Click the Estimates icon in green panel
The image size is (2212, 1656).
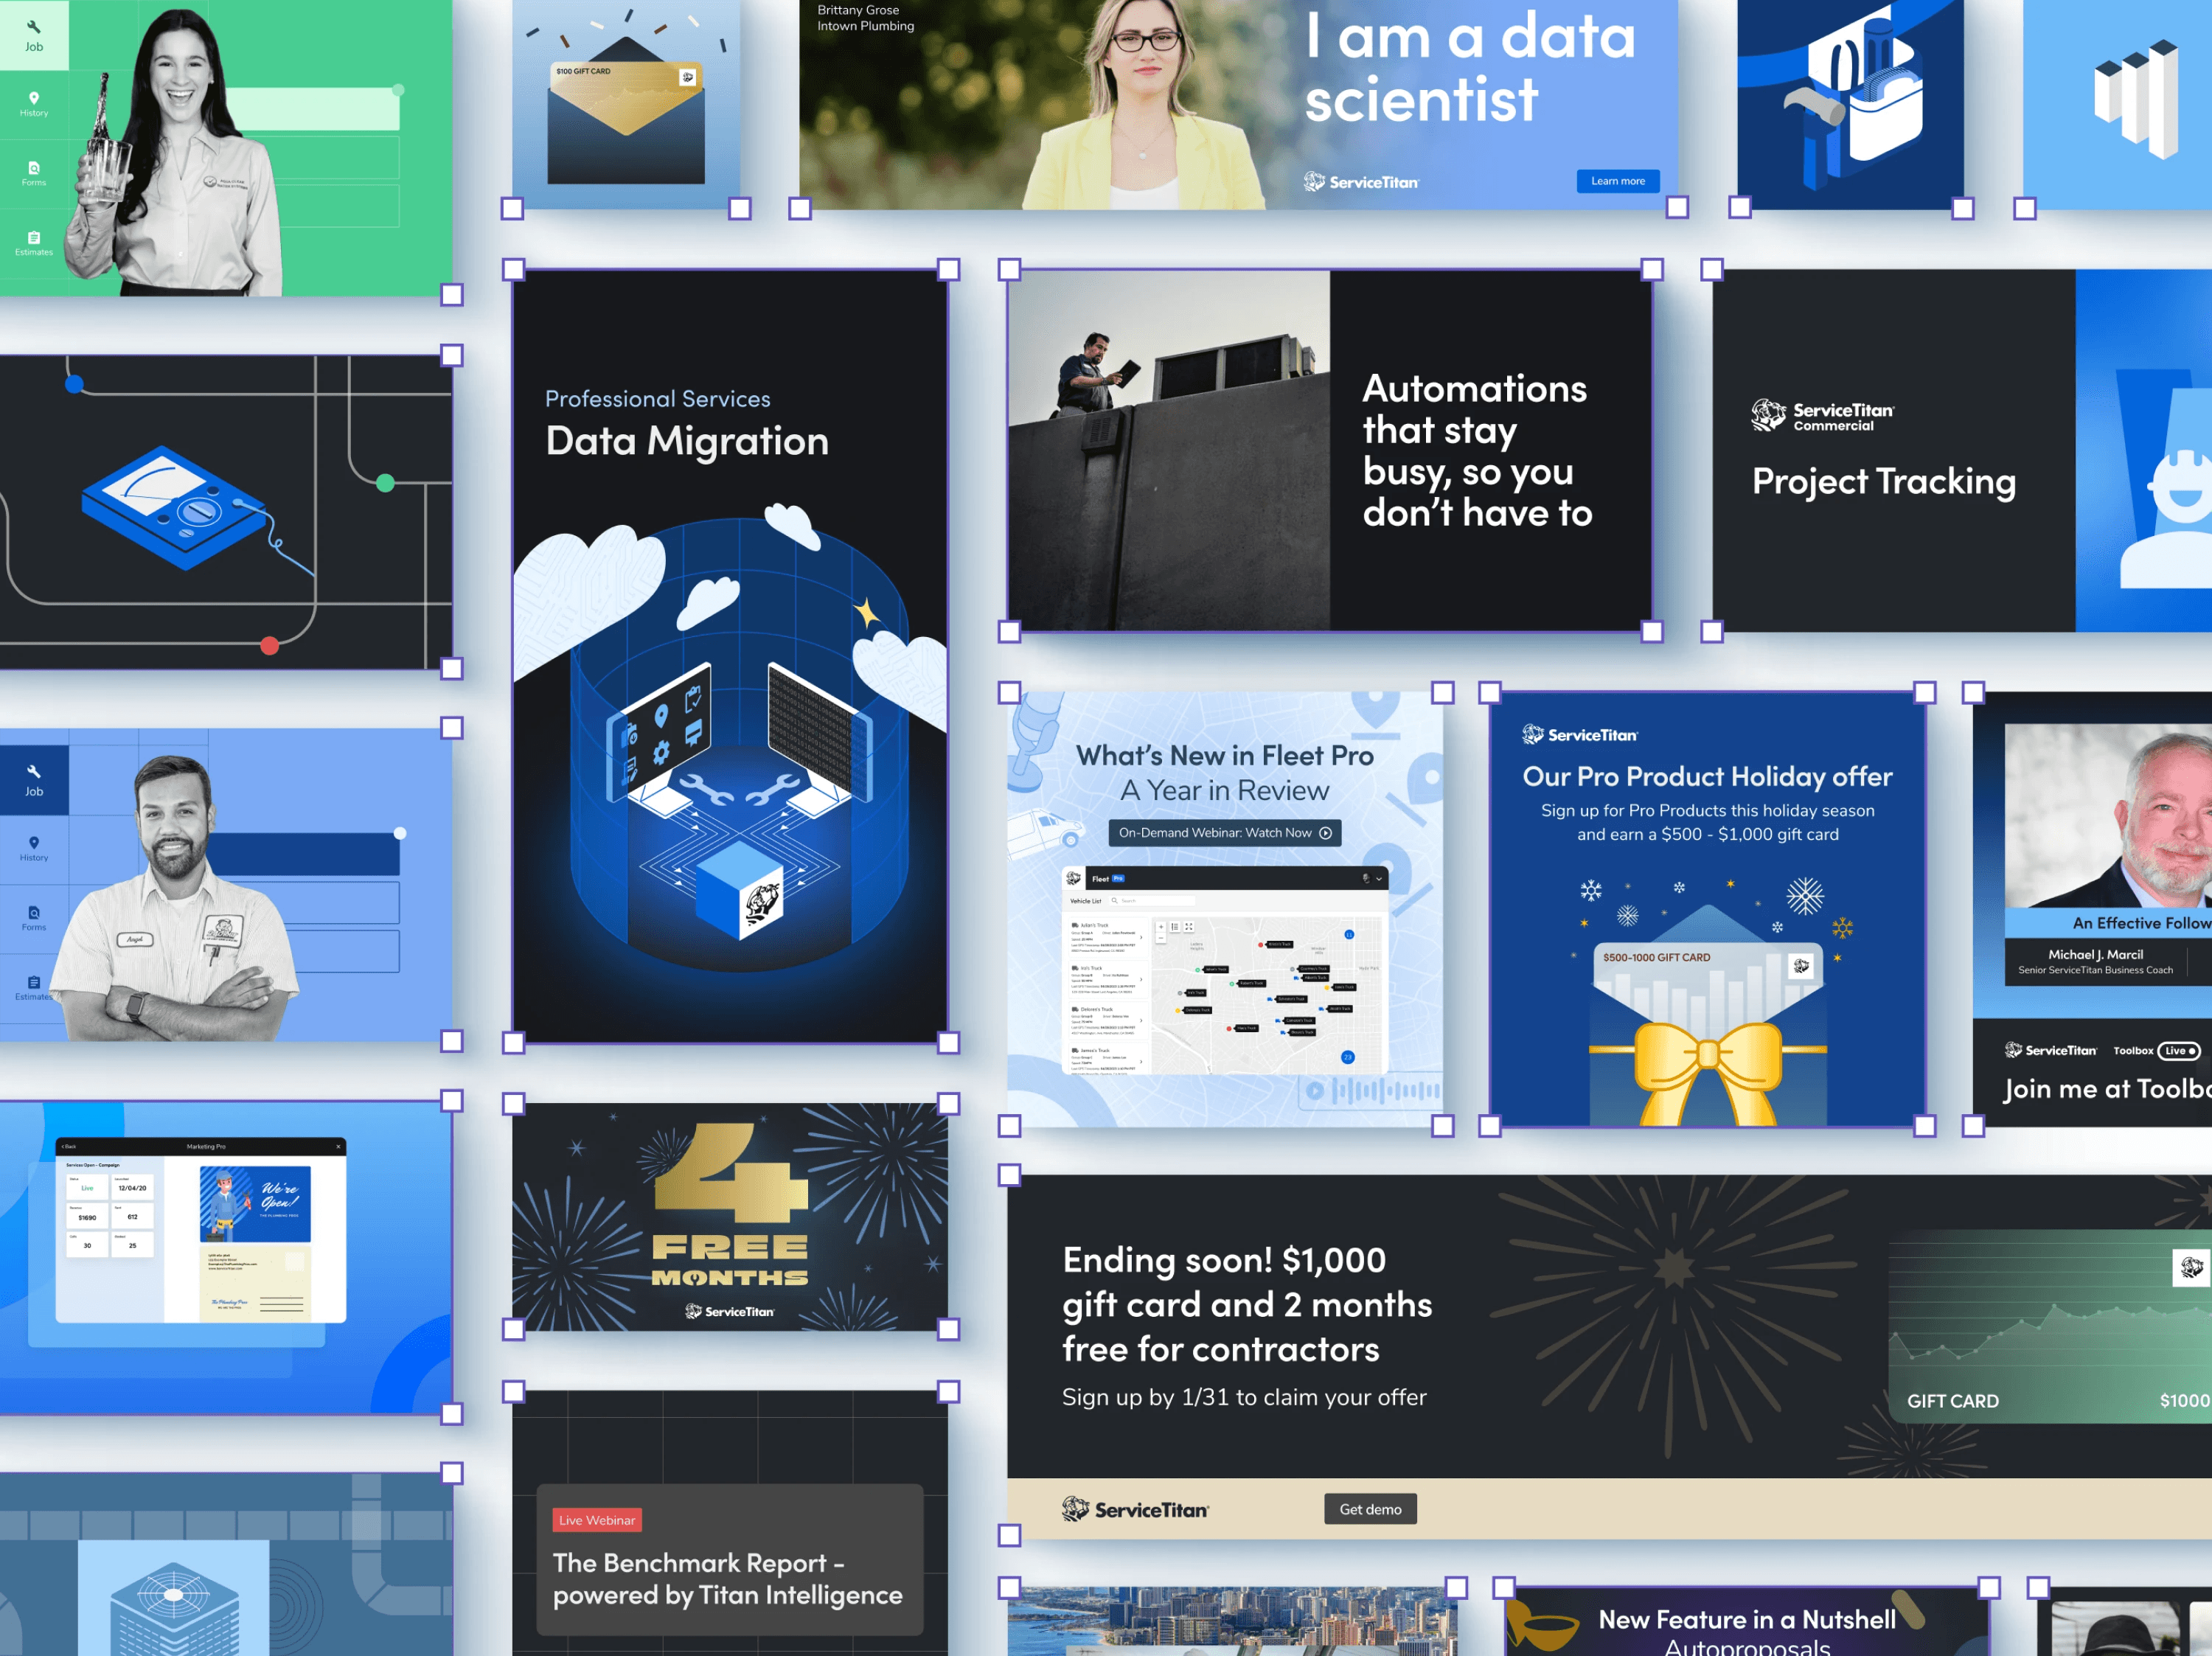point(34,237)
